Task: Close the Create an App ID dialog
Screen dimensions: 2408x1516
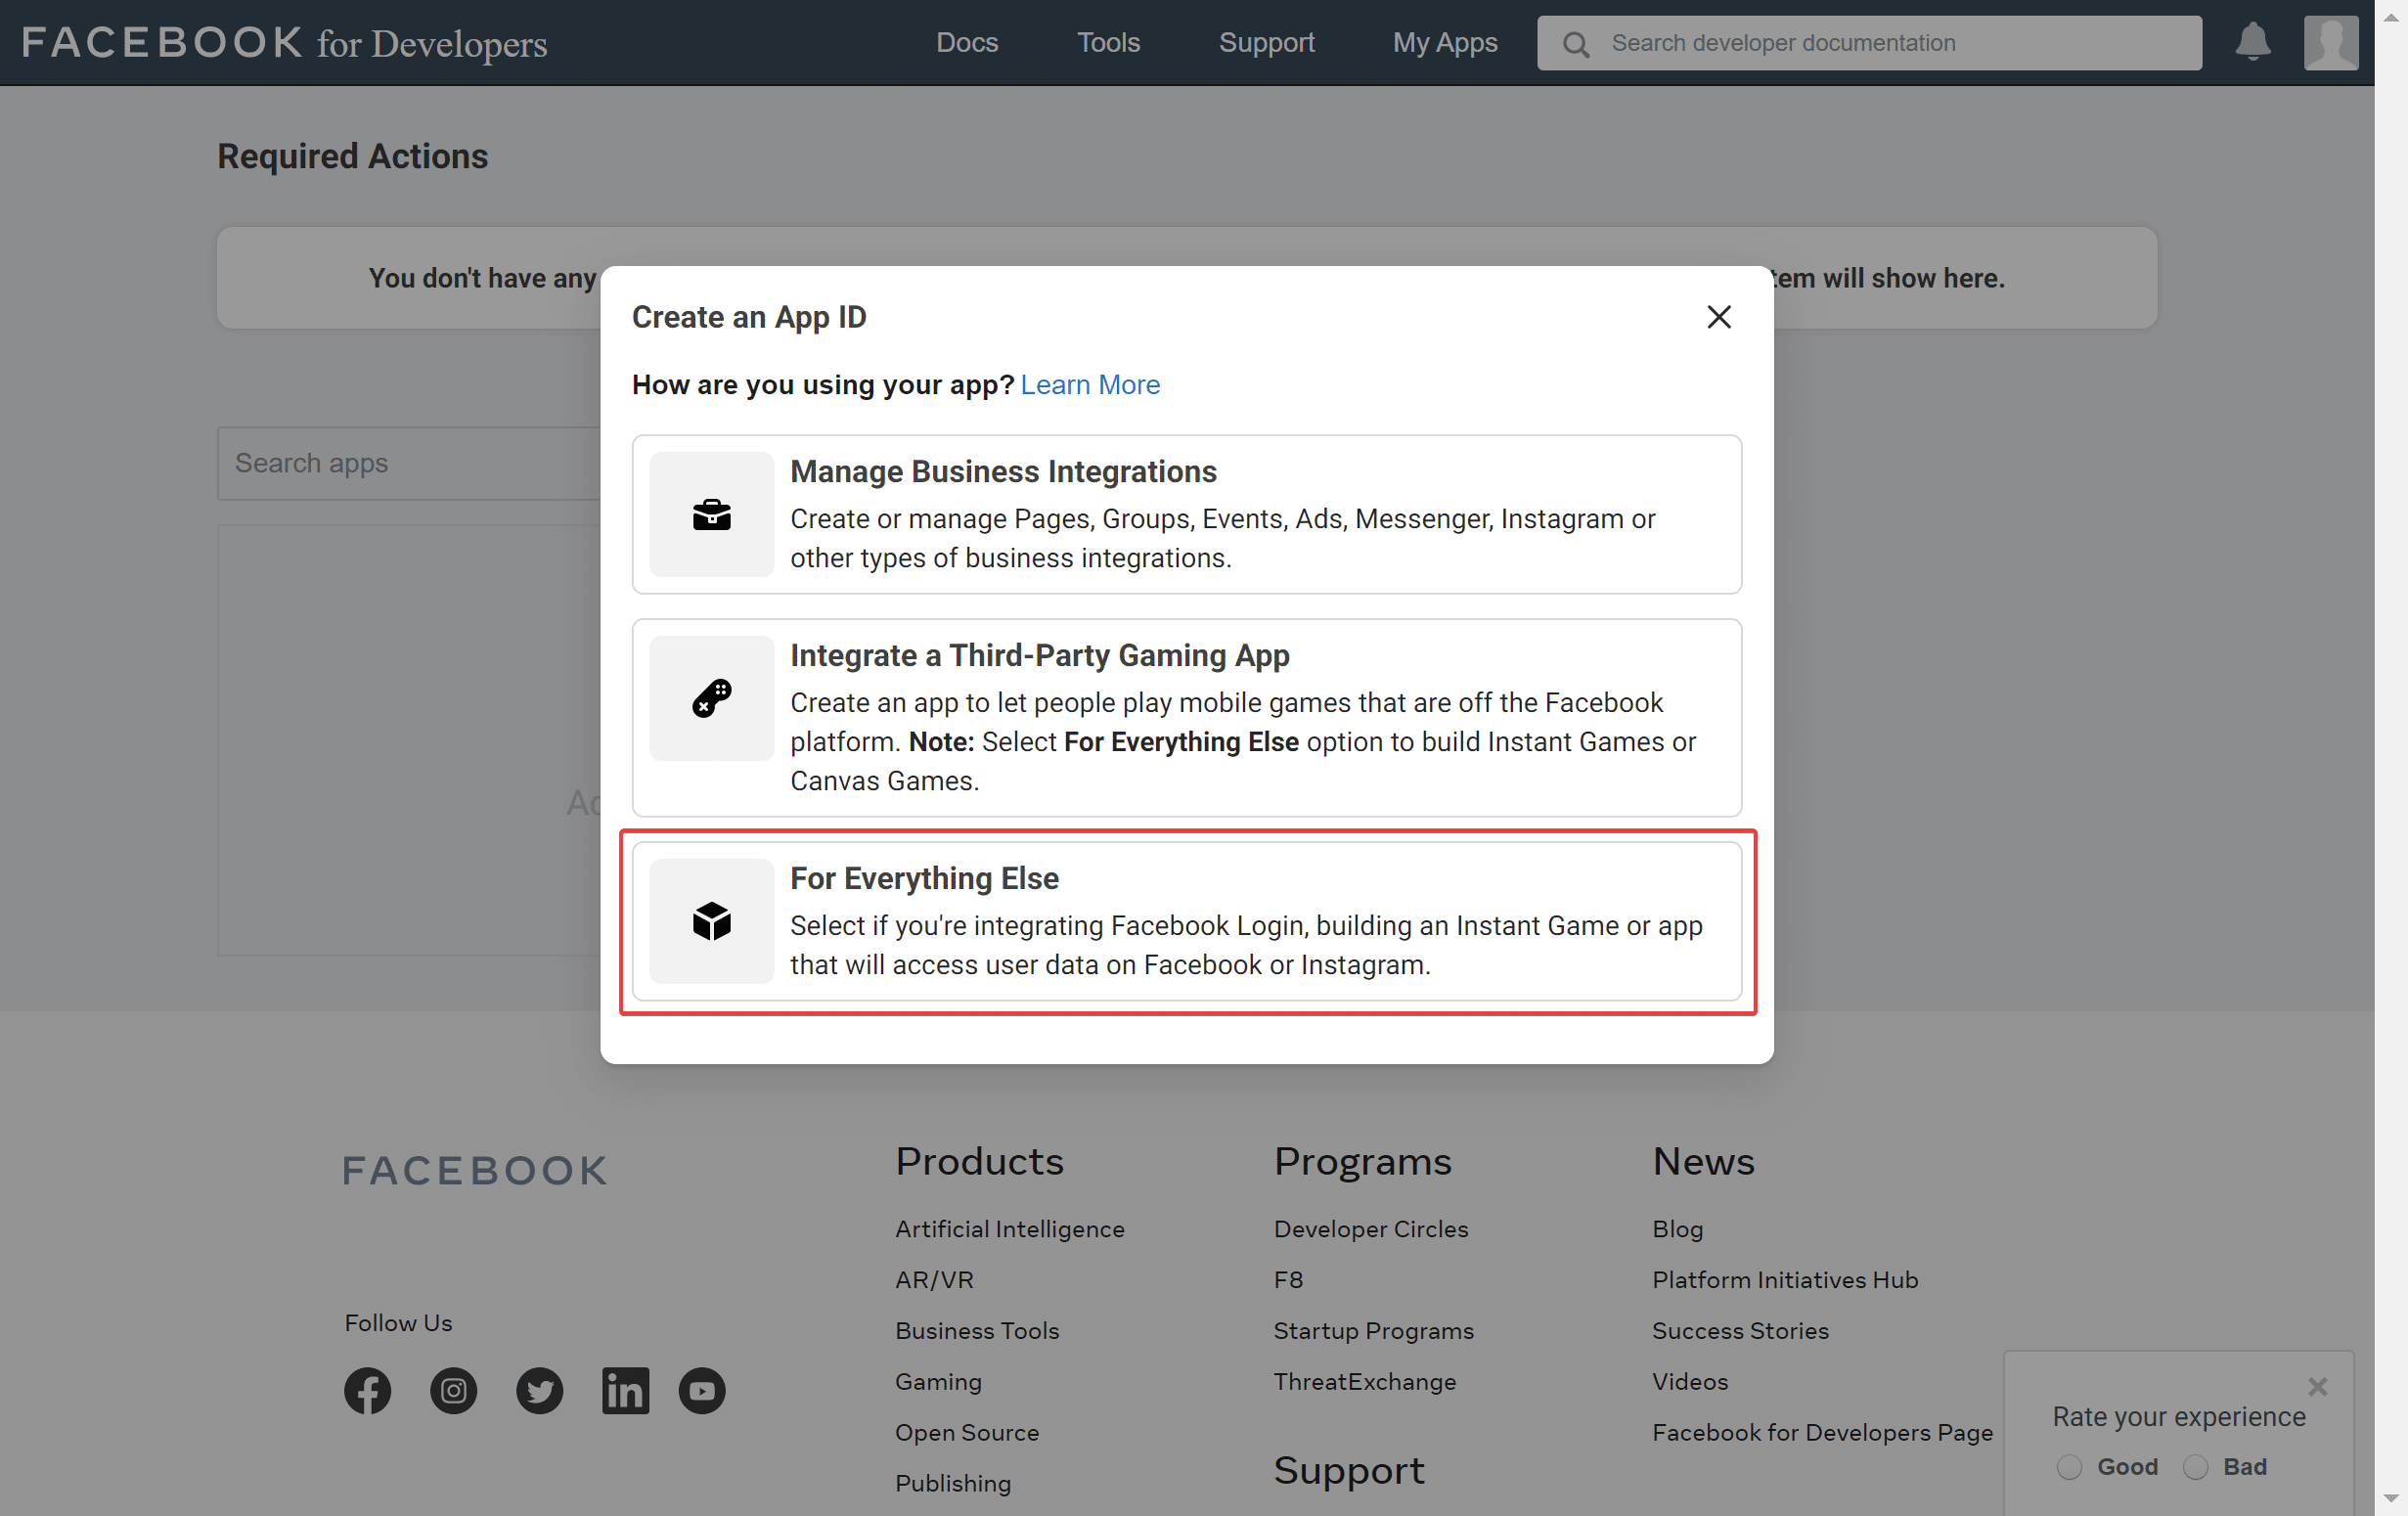Action: tap(1718, 317)
